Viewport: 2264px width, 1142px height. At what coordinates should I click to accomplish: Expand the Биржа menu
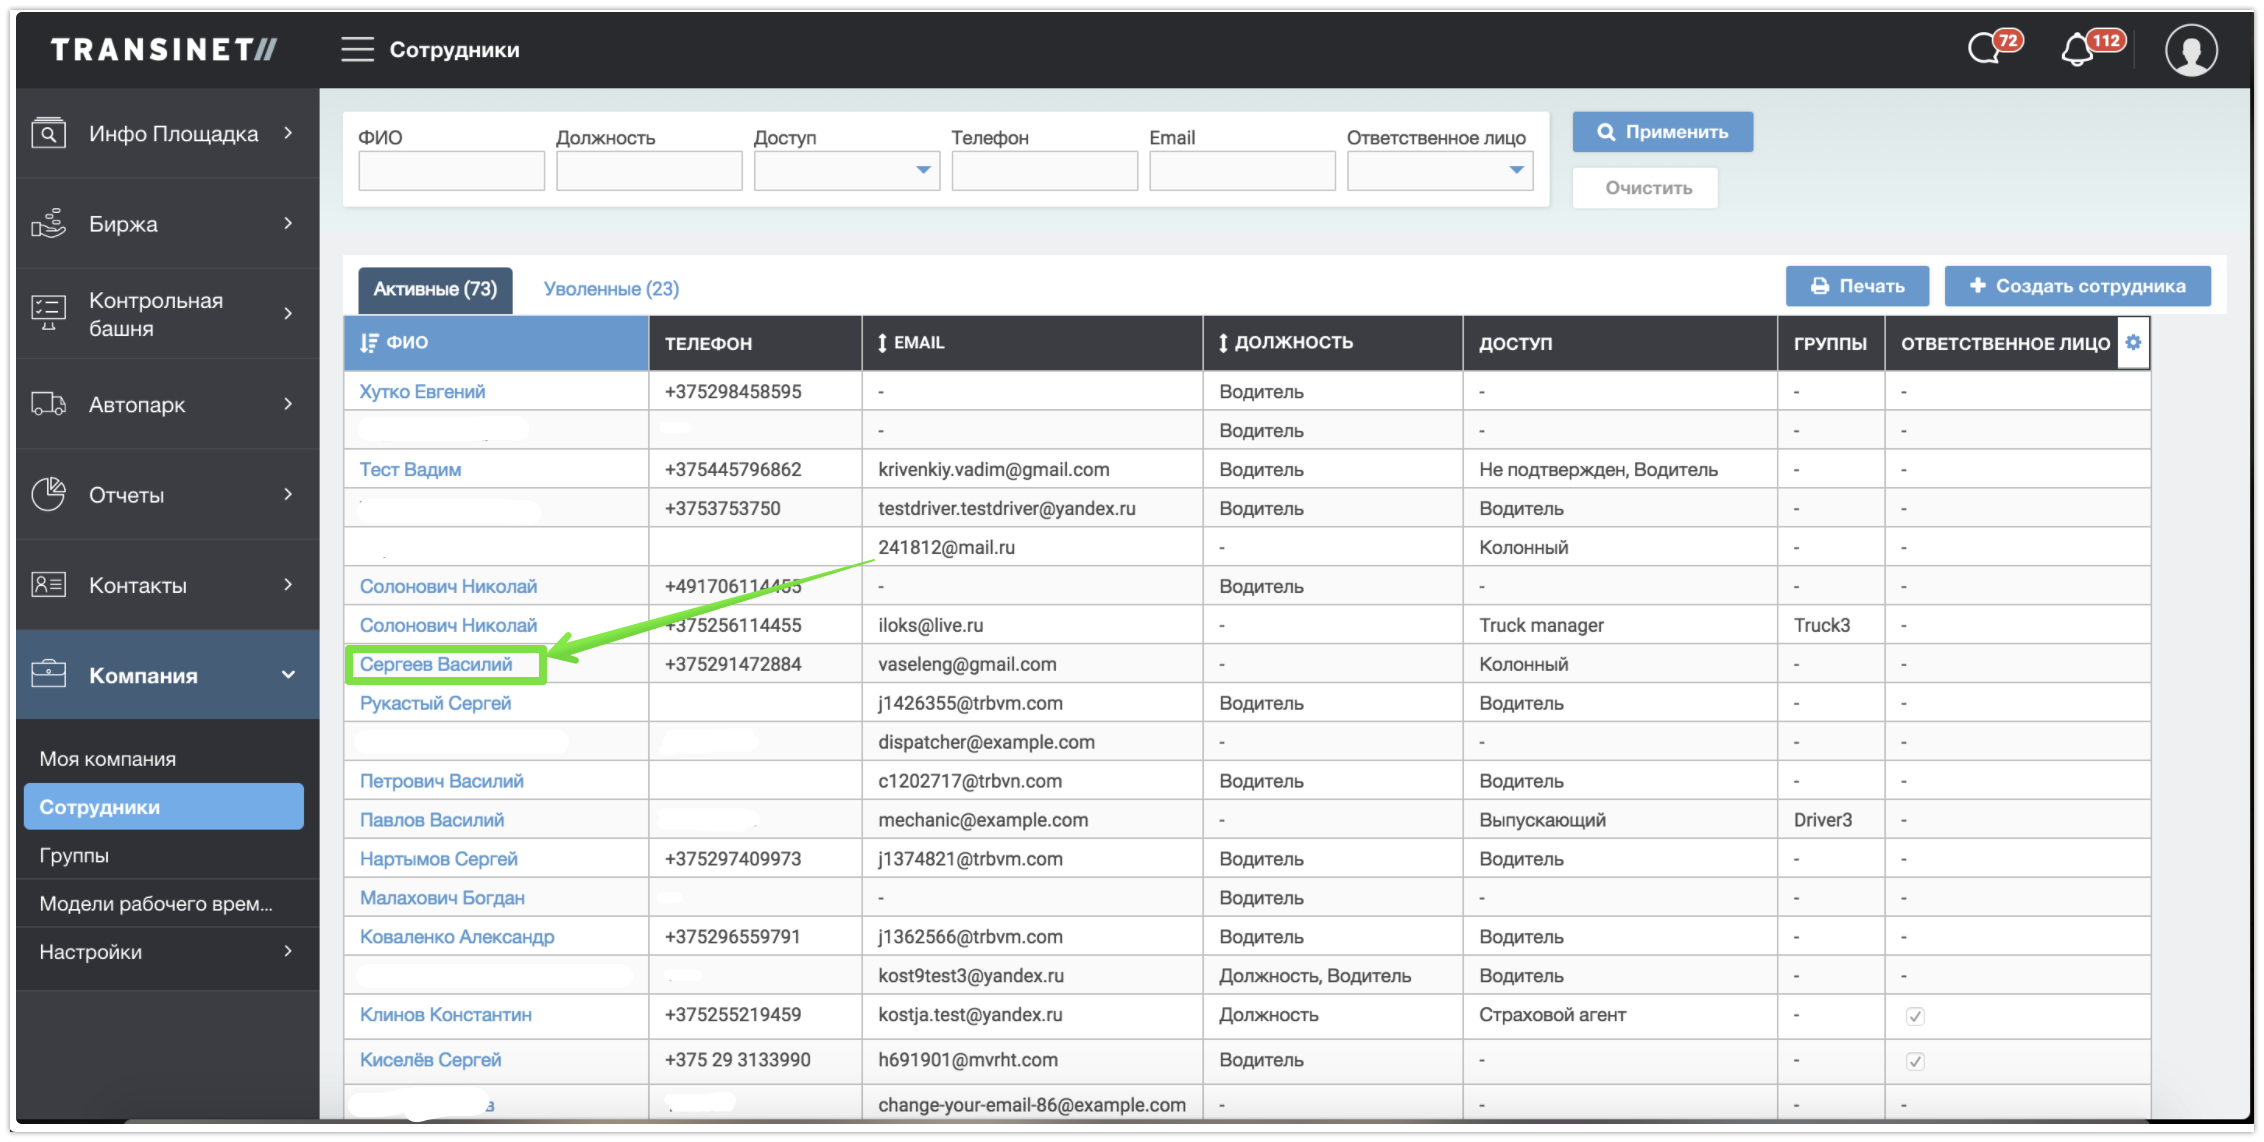(288, 223)
